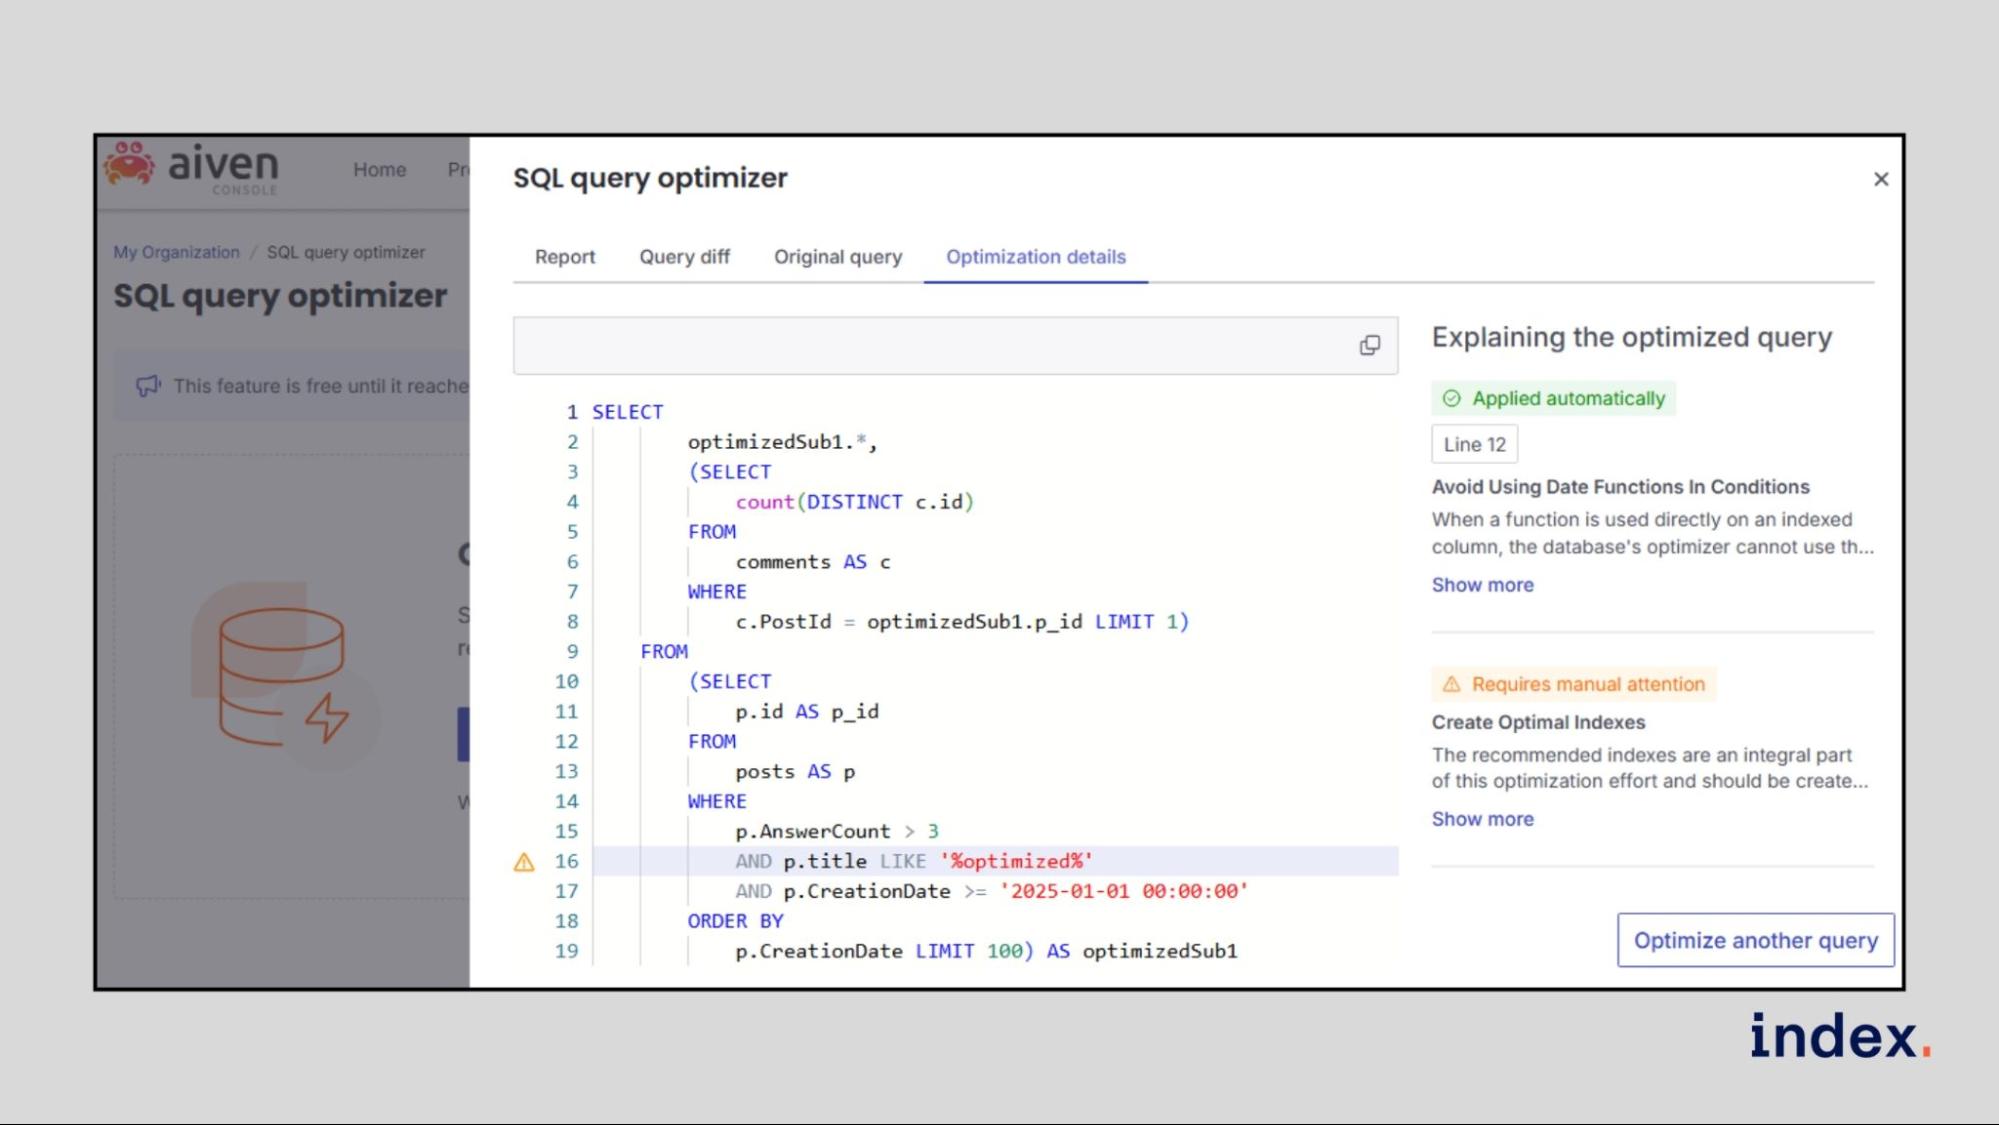1999x1125 pixels.
Task: Open the Optimization details tab
Action: tap(1035, 257)
